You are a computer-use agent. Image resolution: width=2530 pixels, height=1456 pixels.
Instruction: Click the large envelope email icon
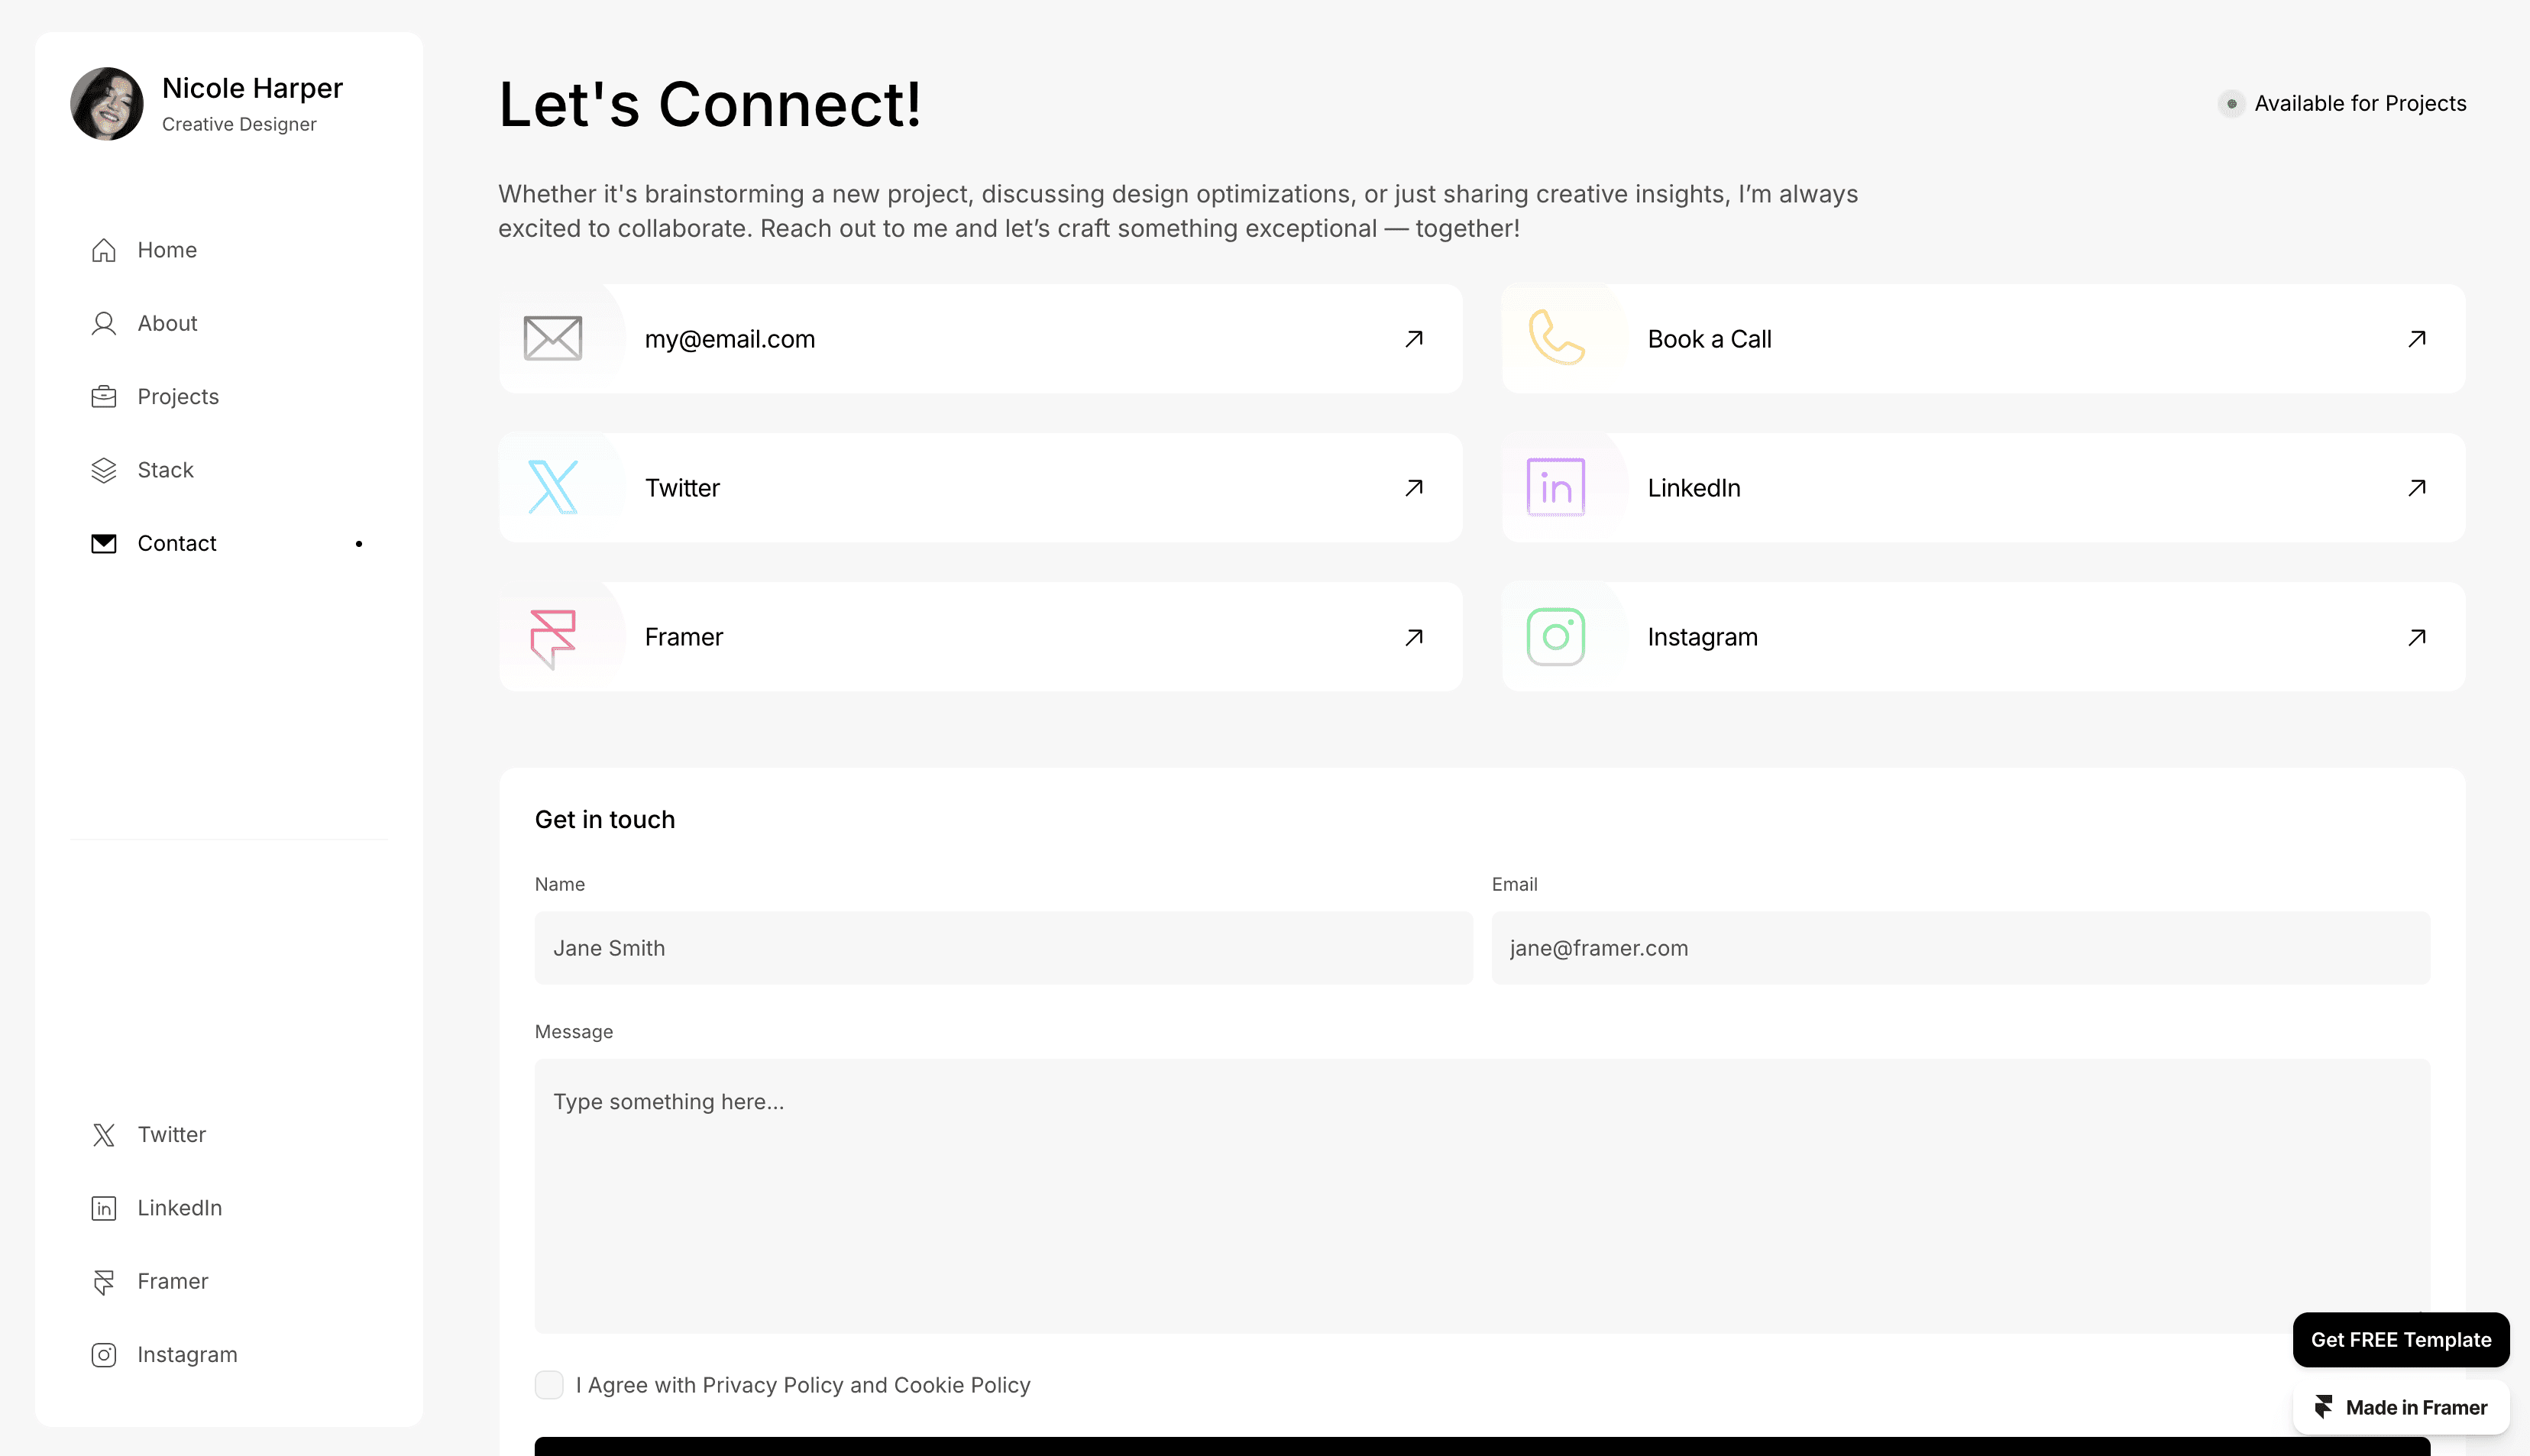[553, 338]
